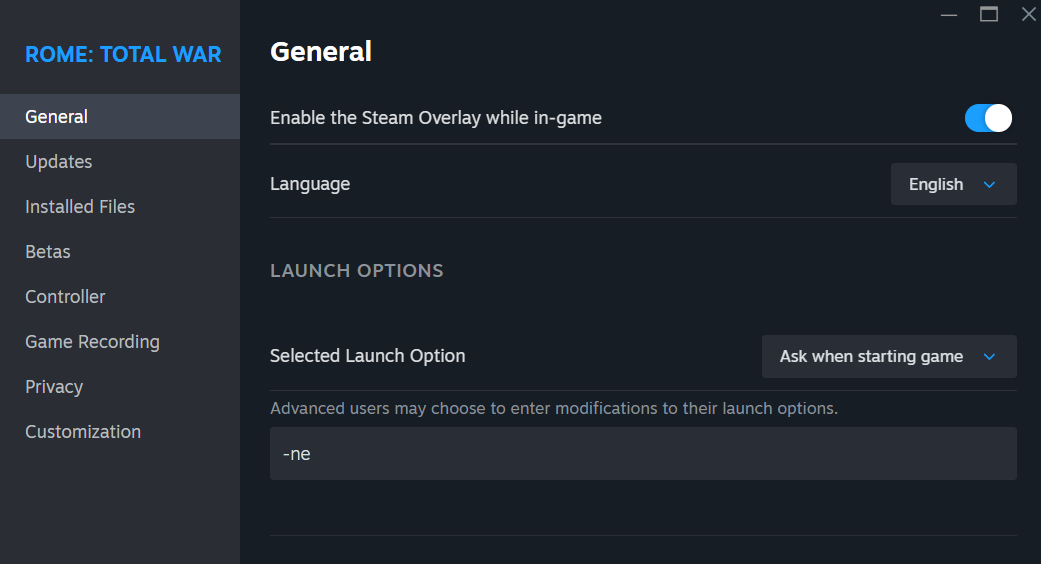The image size is (1041, 564).
Task: Click the LAUNCH OPTIONS section heading
Action: coord(357,271)
